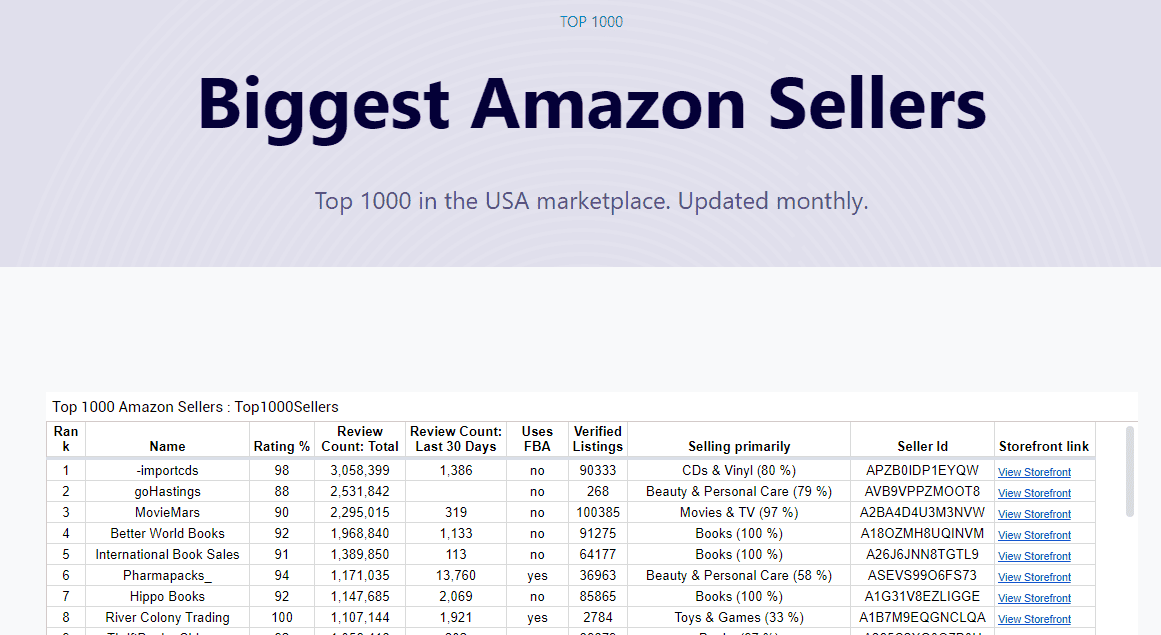This screenshot has height=635, width=1161.
Task: Click the Selling primarily column header
Action: (x=739, y=446)
